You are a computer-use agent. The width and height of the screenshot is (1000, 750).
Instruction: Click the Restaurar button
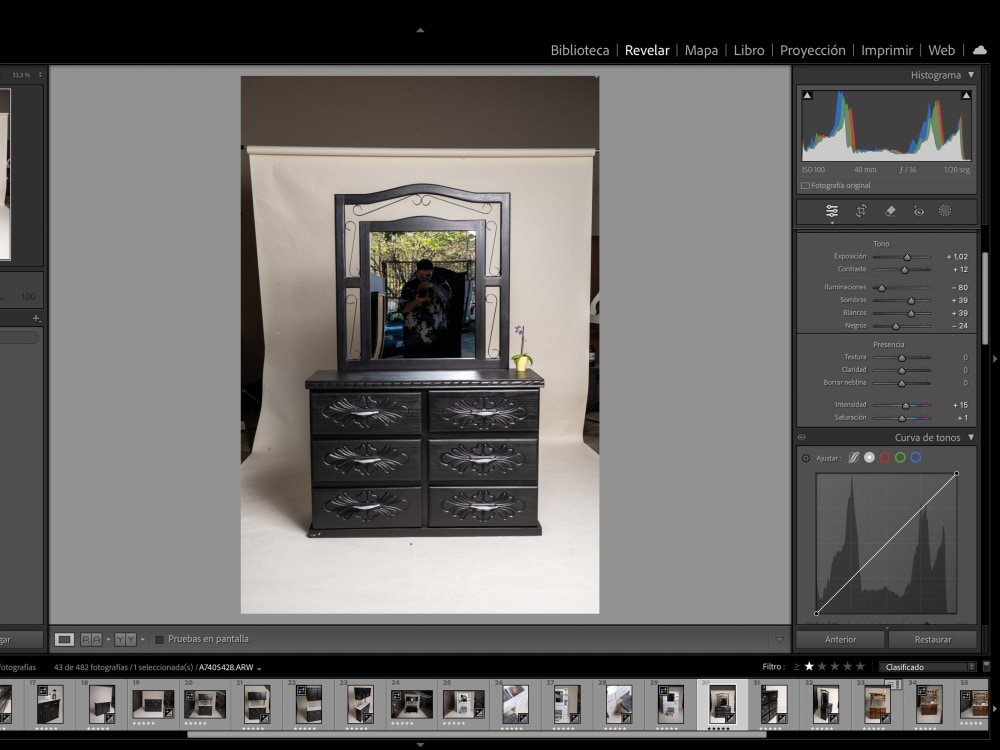tap(932, 639)
